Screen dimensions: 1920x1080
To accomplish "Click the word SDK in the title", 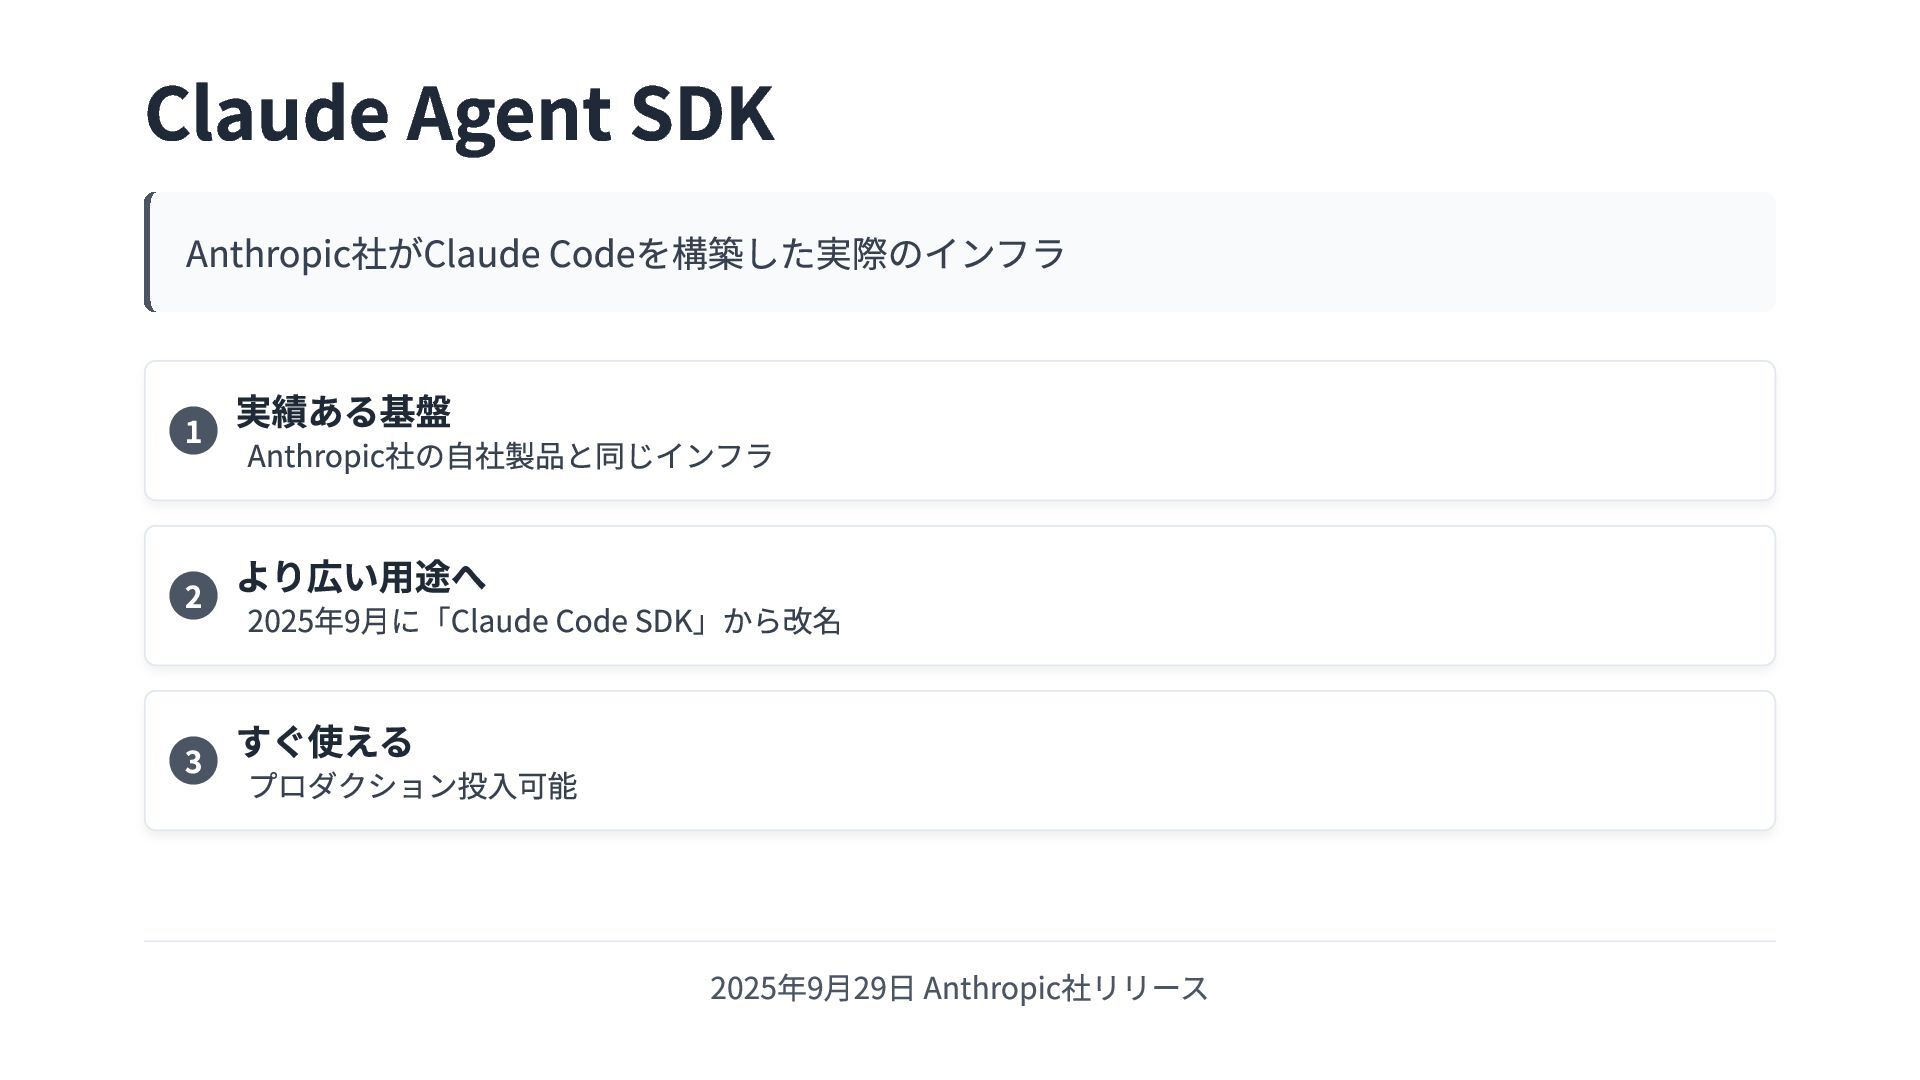I will point(702,112).
